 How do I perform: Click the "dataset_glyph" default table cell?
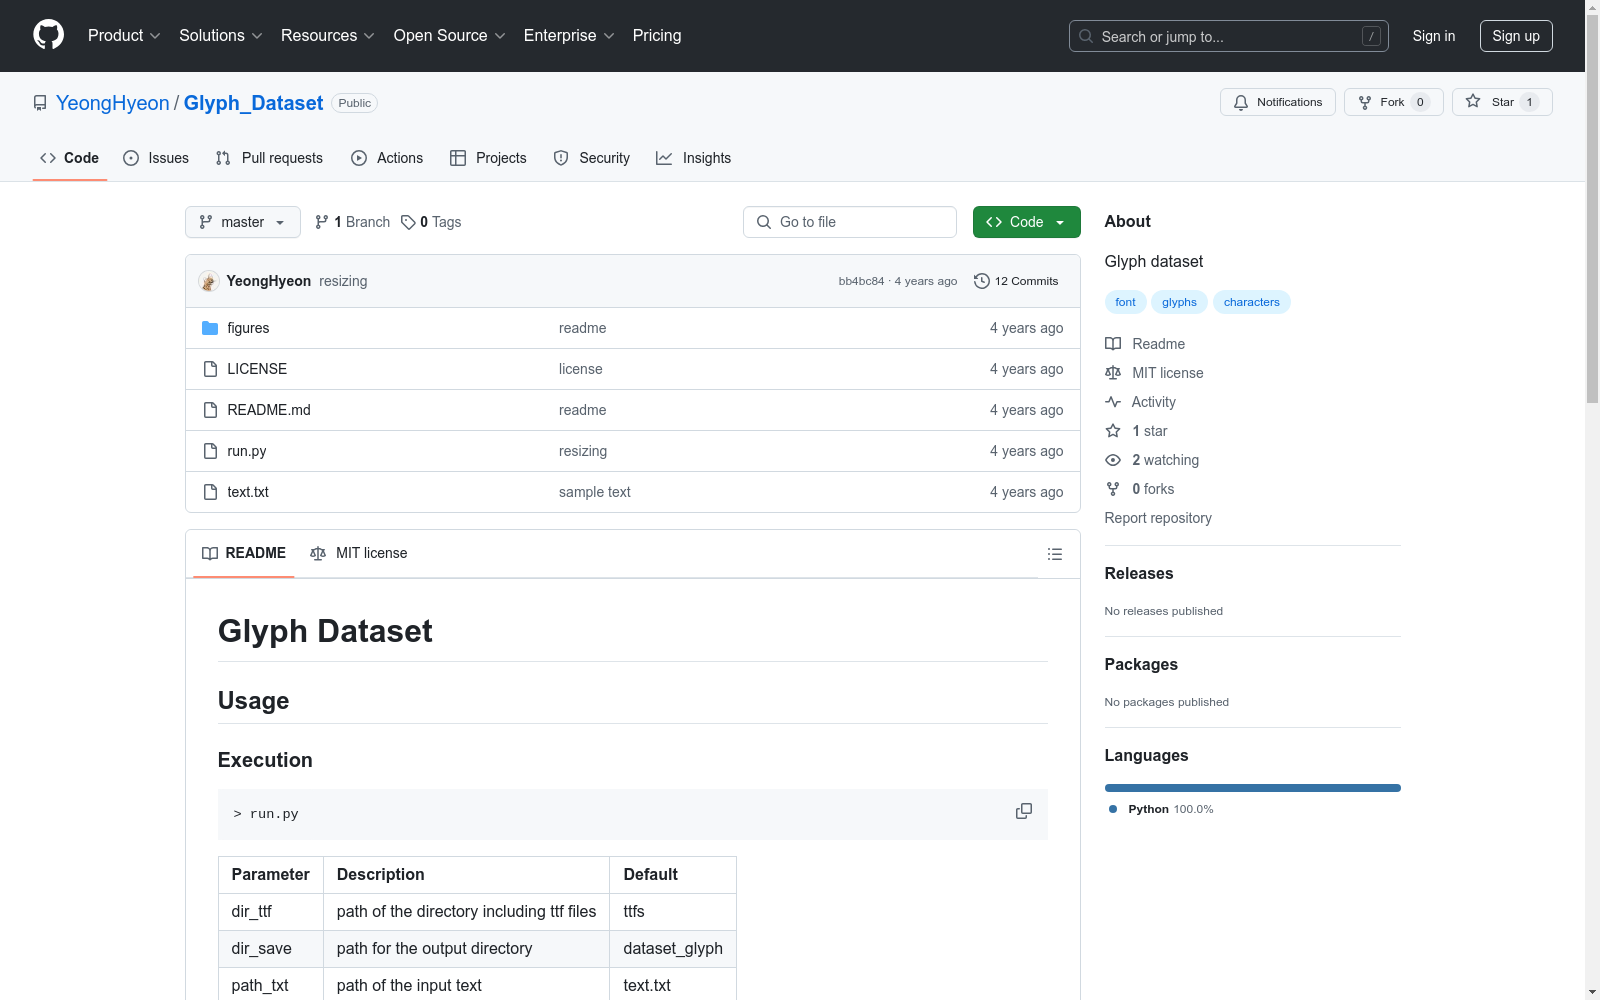[x=673, y=948]
